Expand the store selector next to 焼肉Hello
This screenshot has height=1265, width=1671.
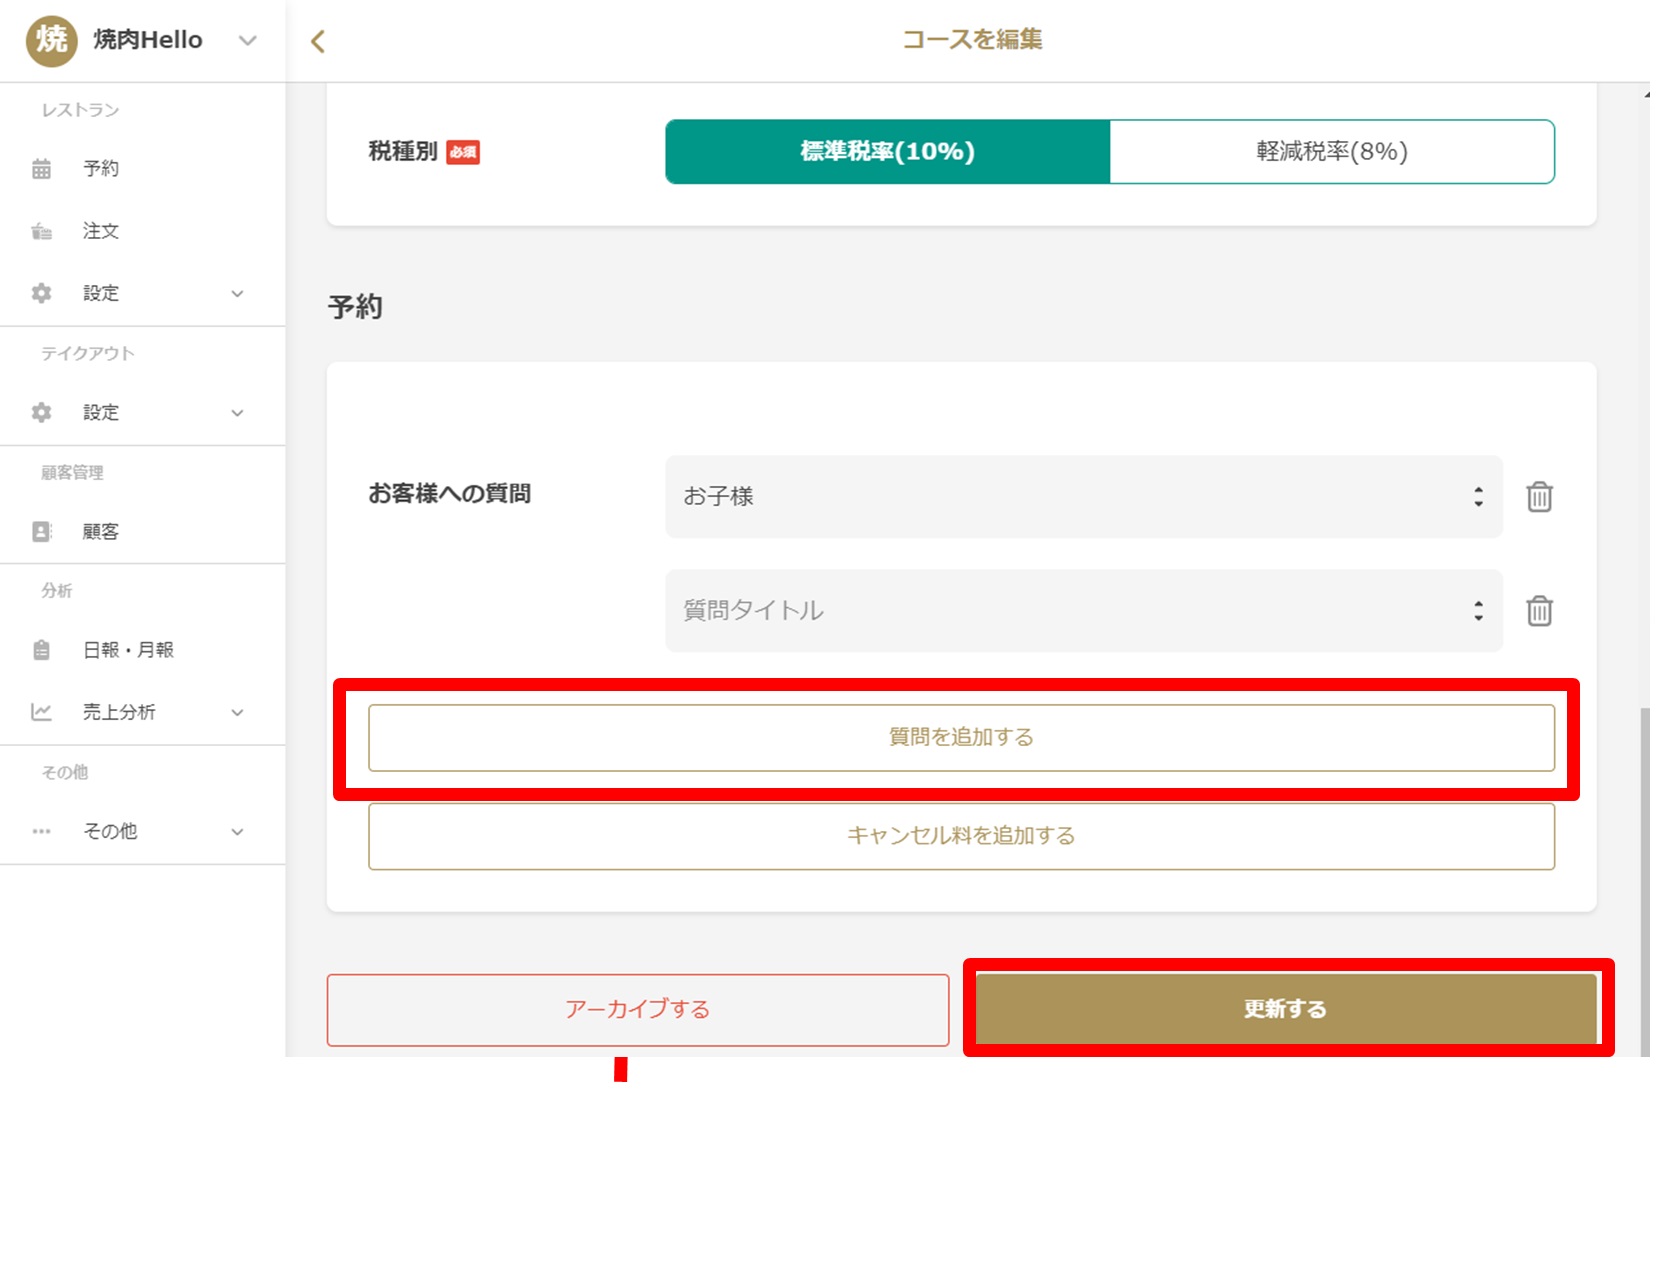(x=247, y=41)
